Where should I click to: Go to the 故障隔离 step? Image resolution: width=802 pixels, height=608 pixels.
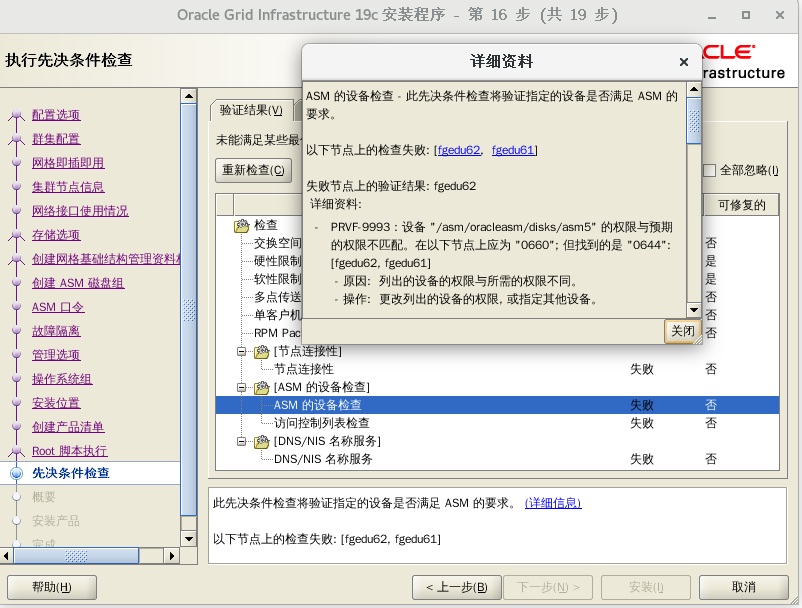(x=56, y=331)
